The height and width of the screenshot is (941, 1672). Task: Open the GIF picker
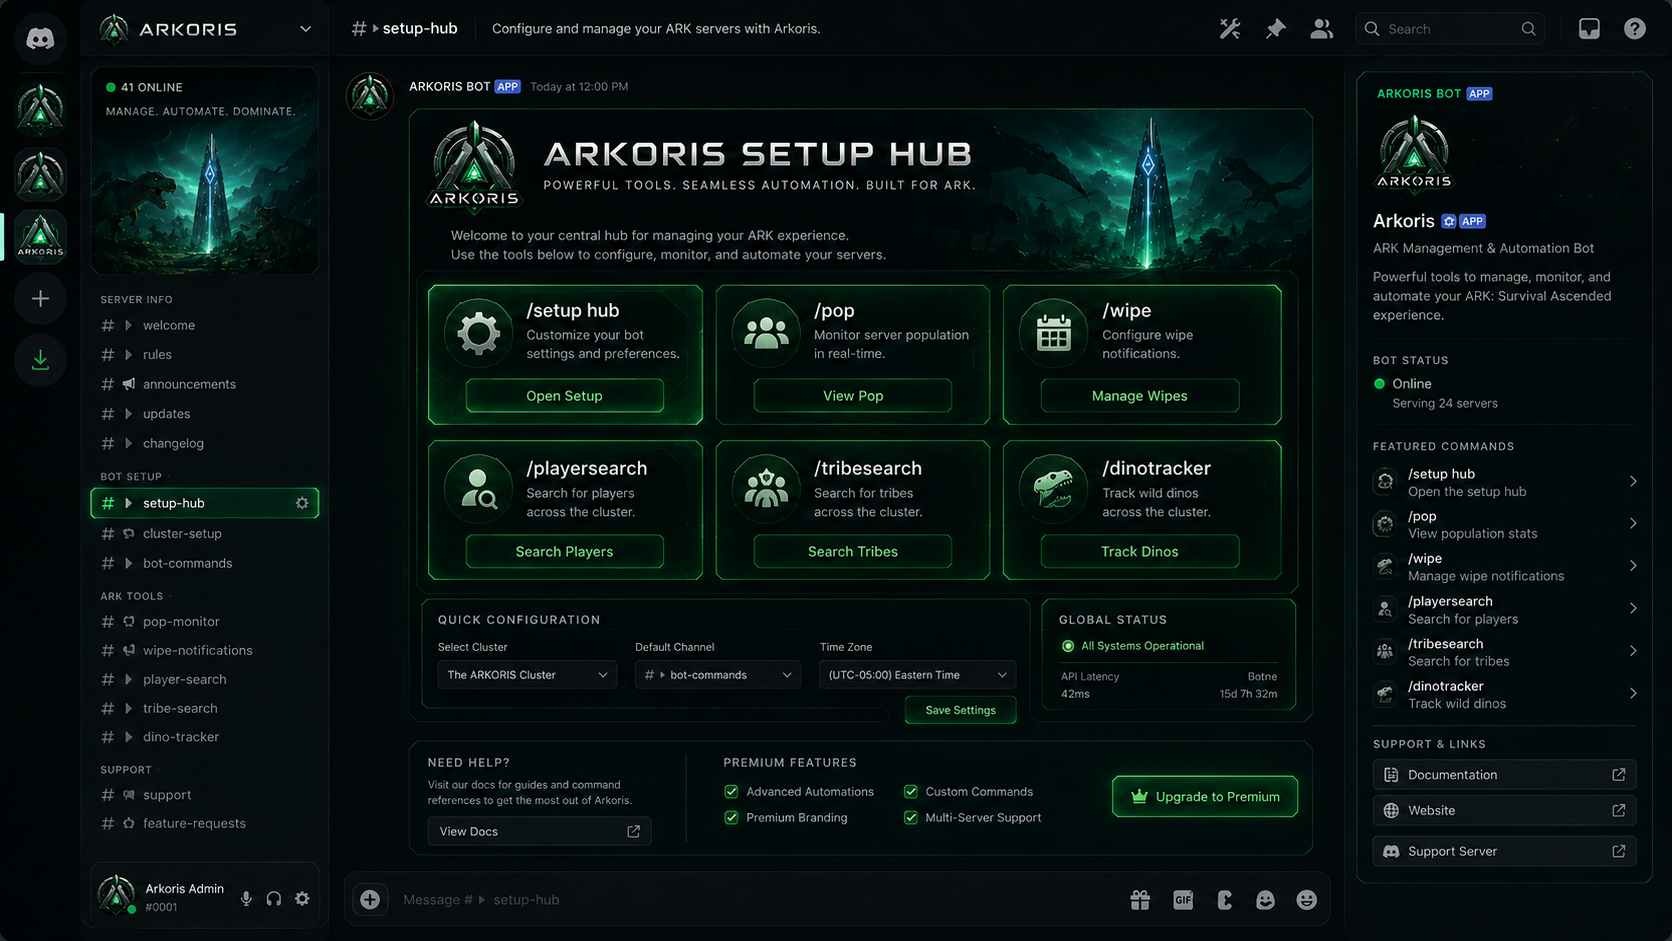(x=1183, y=900)
